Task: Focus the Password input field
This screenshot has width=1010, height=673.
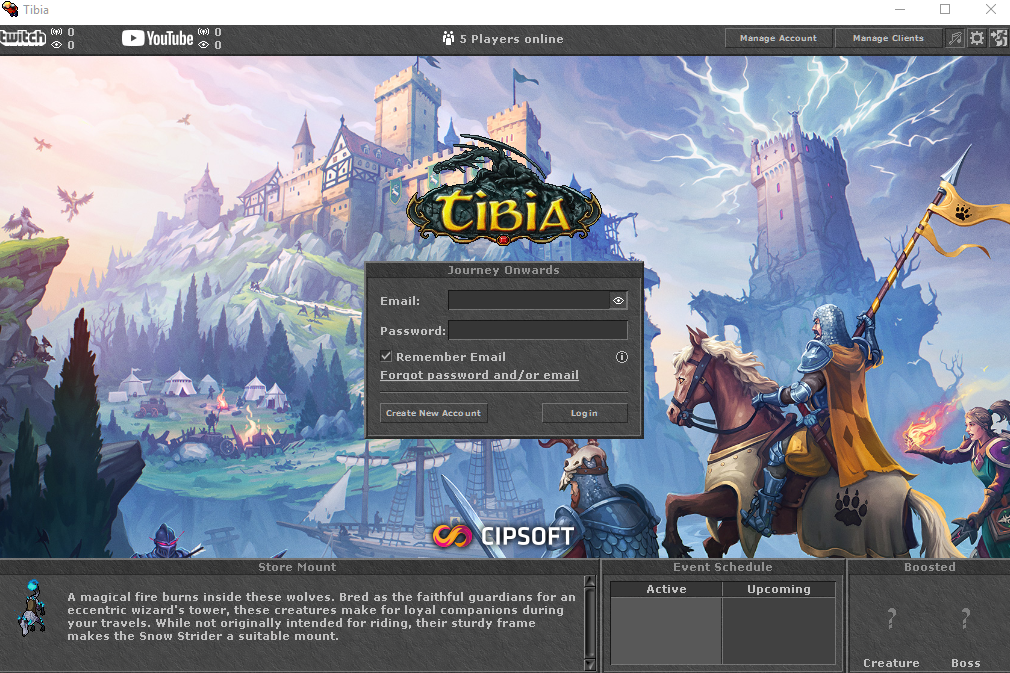Action: point(538,330)
